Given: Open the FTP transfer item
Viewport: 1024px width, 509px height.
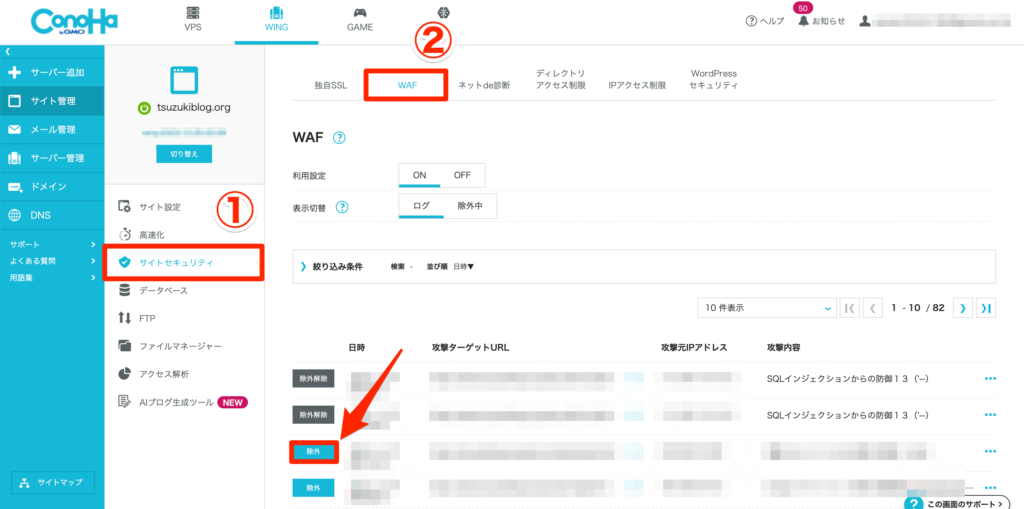Looking at the screenshot, I should [x=184, y=318].
